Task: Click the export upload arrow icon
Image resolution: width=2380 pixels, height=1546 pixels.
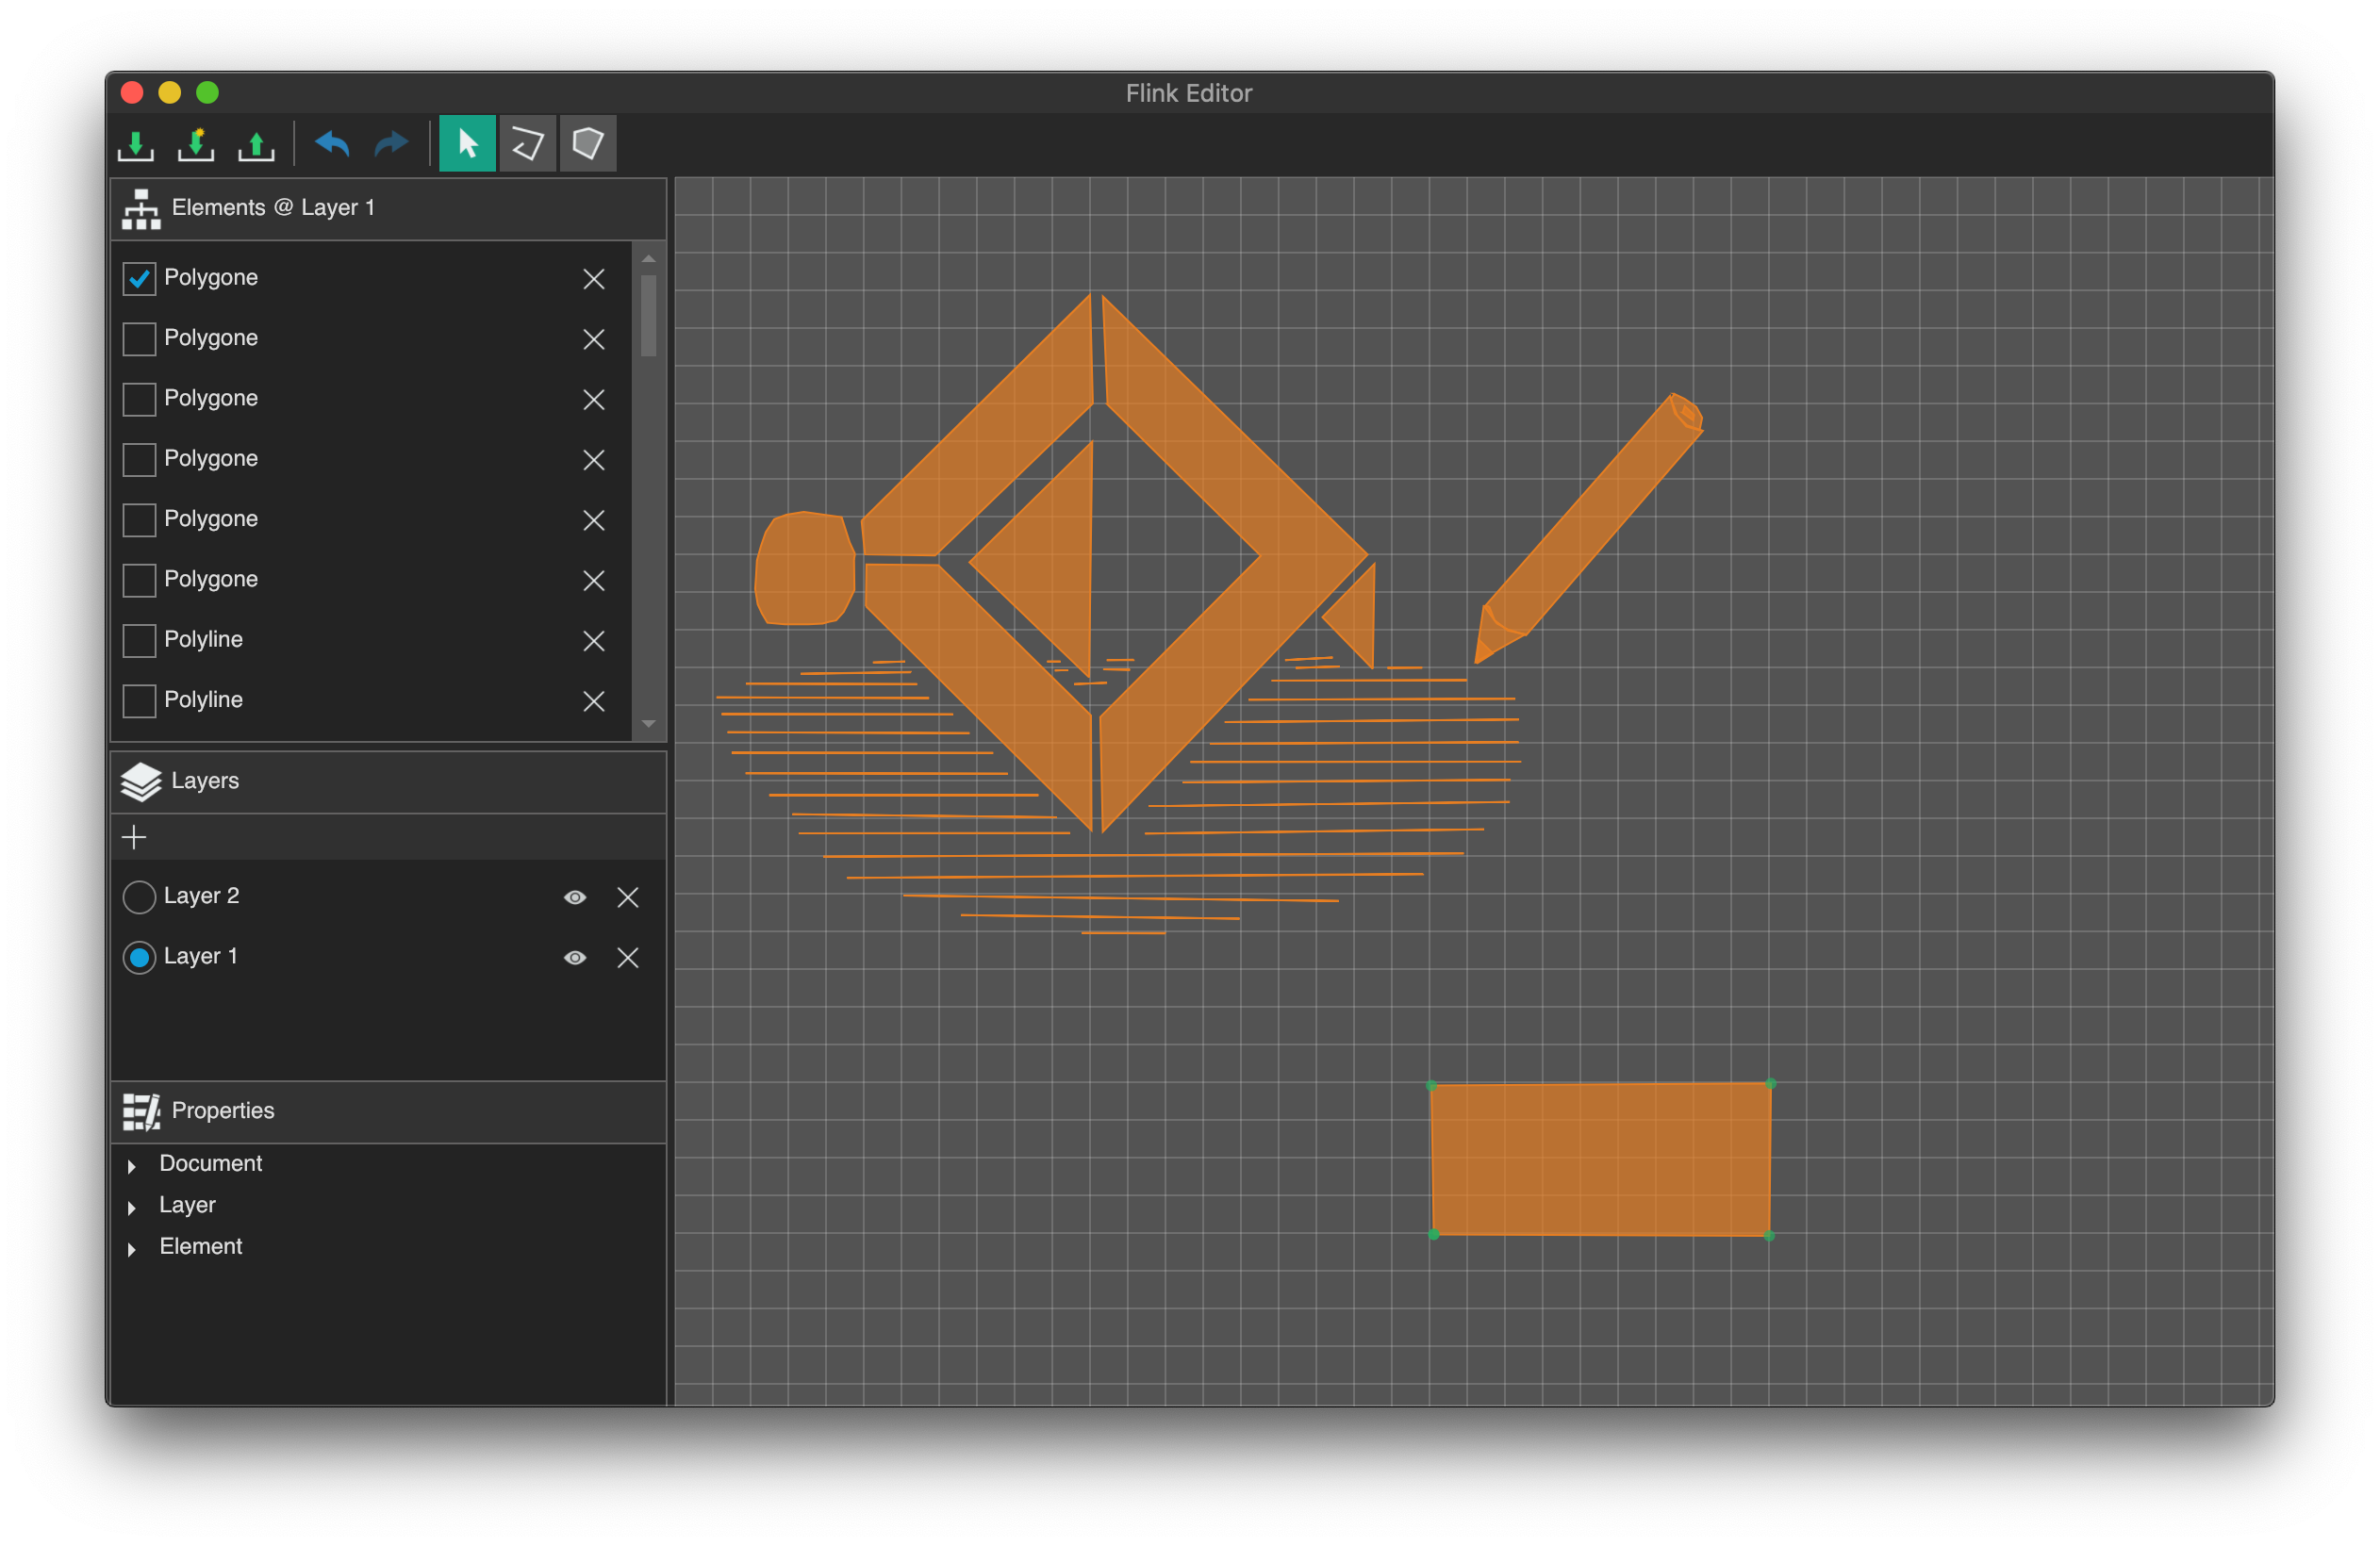Action: coord(256,145)
